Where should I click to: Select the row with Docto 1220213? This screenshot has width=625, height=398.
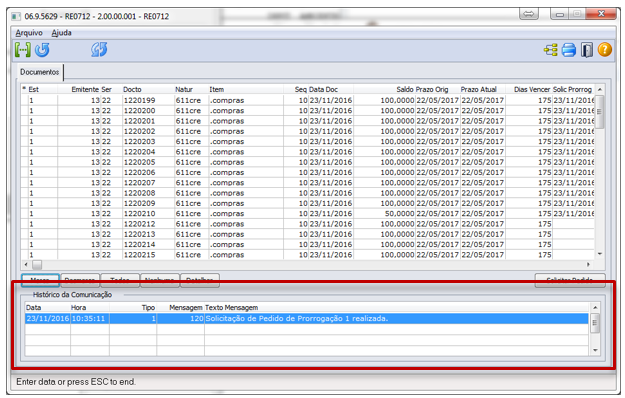point(307,235)
